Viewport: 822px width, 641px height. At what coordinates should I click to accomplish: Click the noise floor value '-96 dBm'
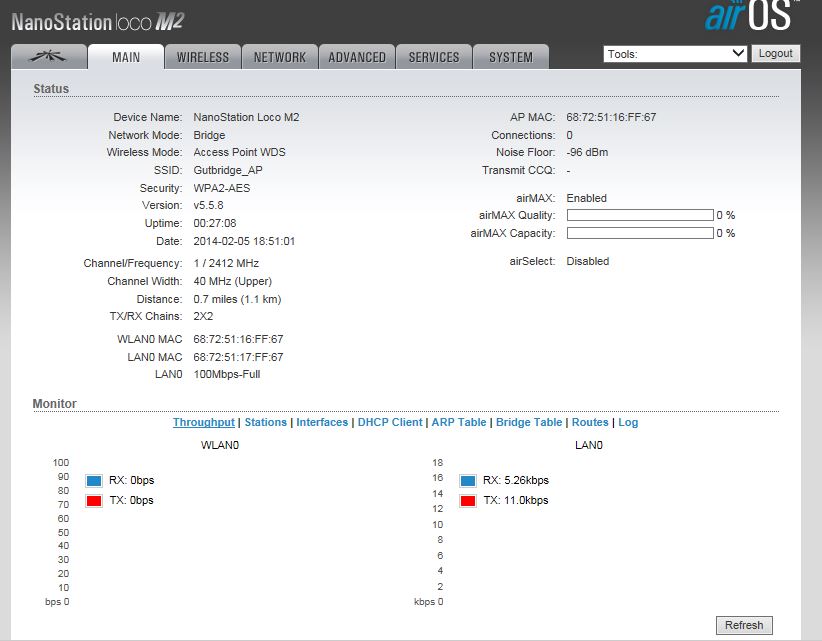pyautogui.click(x=587, y=153)
